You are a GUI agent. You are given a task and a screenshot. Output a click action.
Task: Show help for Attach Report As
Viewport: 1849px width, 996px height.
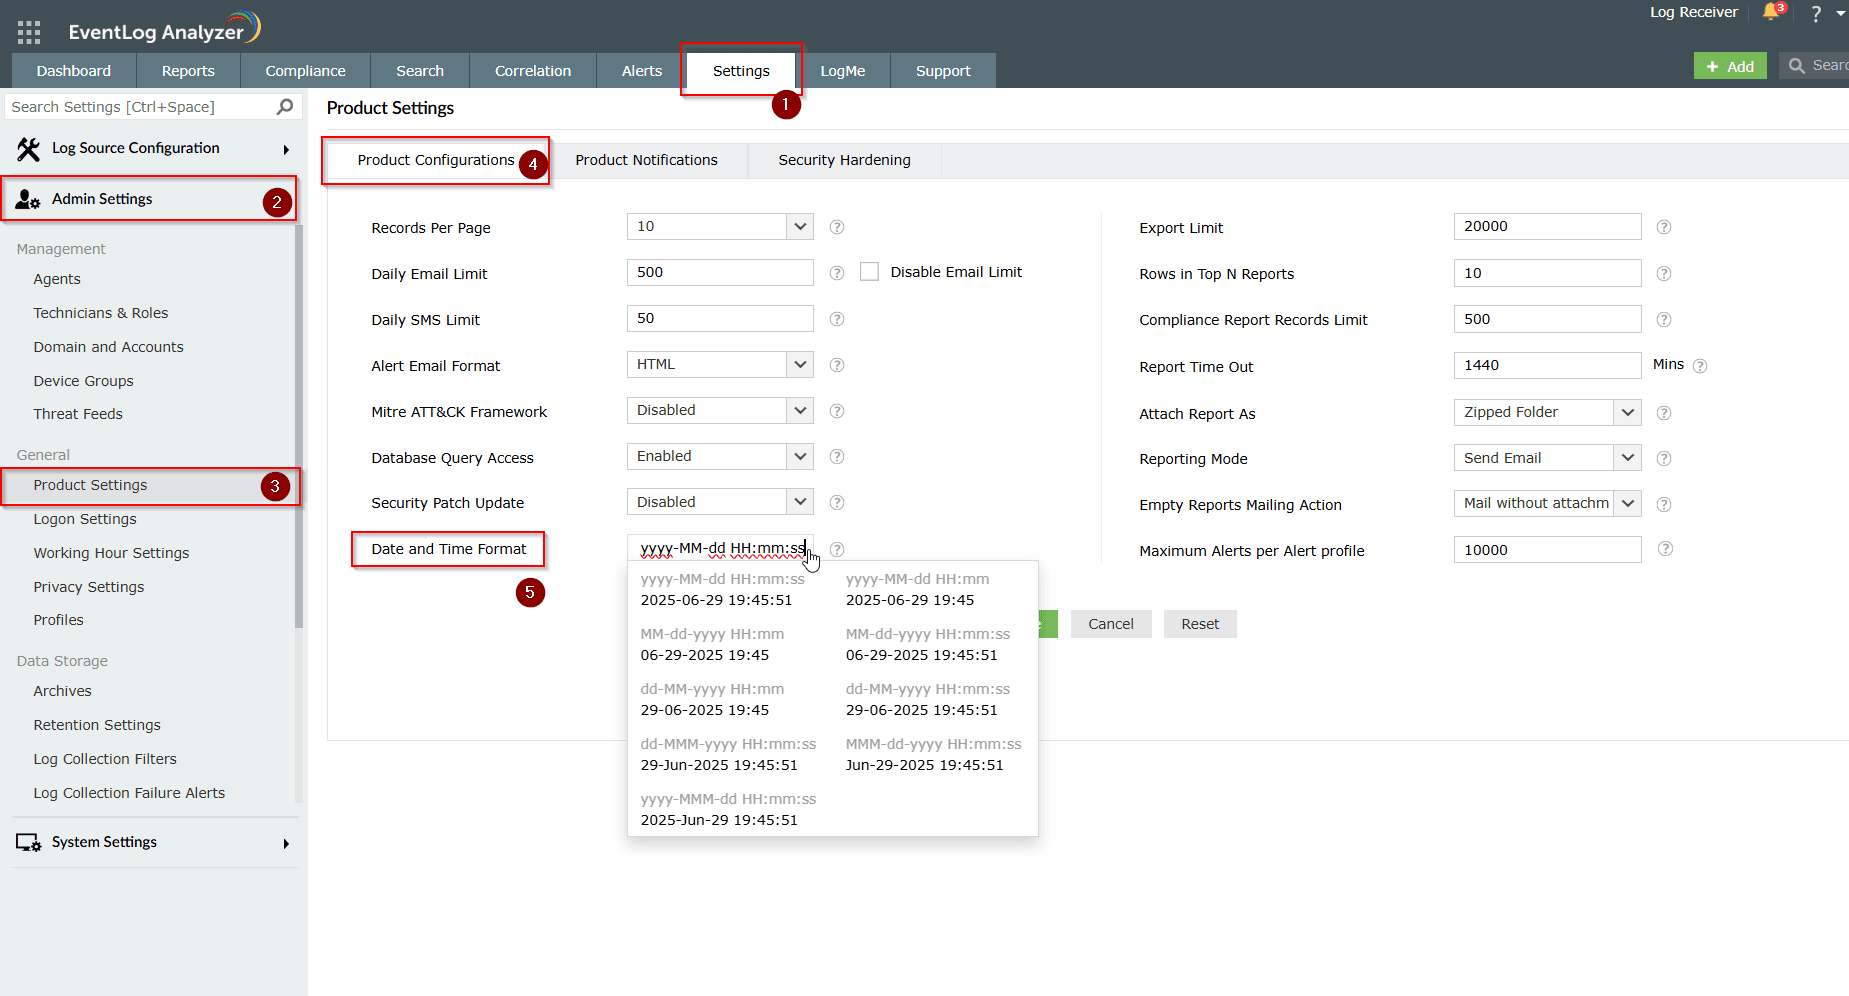tap(1664, 413)
